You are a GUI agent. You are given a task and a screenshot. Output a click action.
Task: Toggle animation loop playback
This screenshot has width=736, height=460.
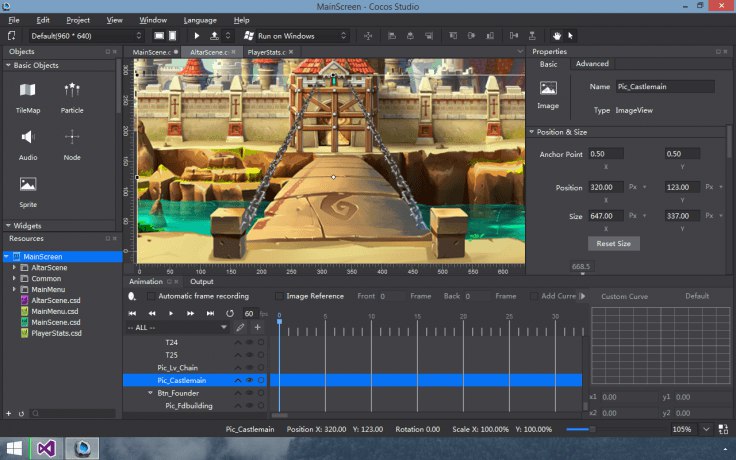[x=230, y=313]
